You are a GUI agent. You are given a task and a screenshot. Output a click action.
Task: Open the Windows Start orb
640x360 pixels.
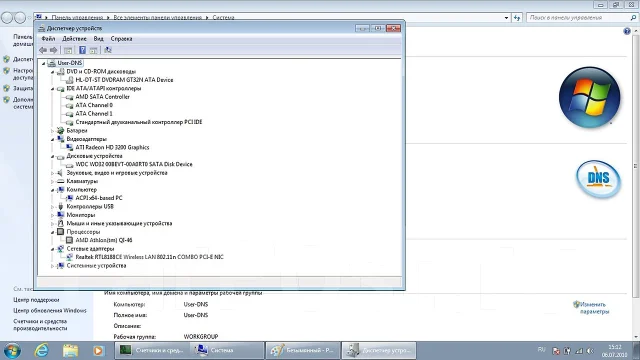(x=12, y=351)
